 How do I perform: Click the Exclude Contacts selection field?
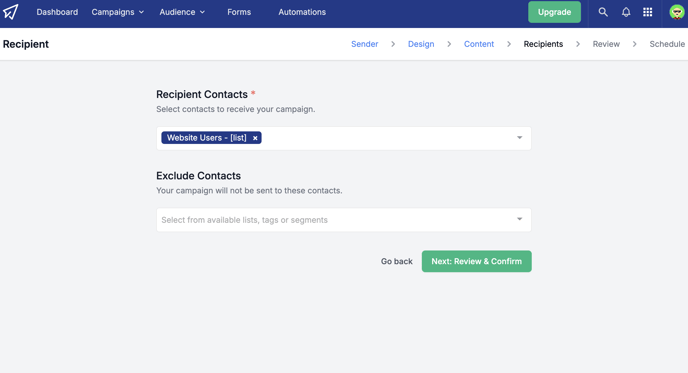(344, 219)
